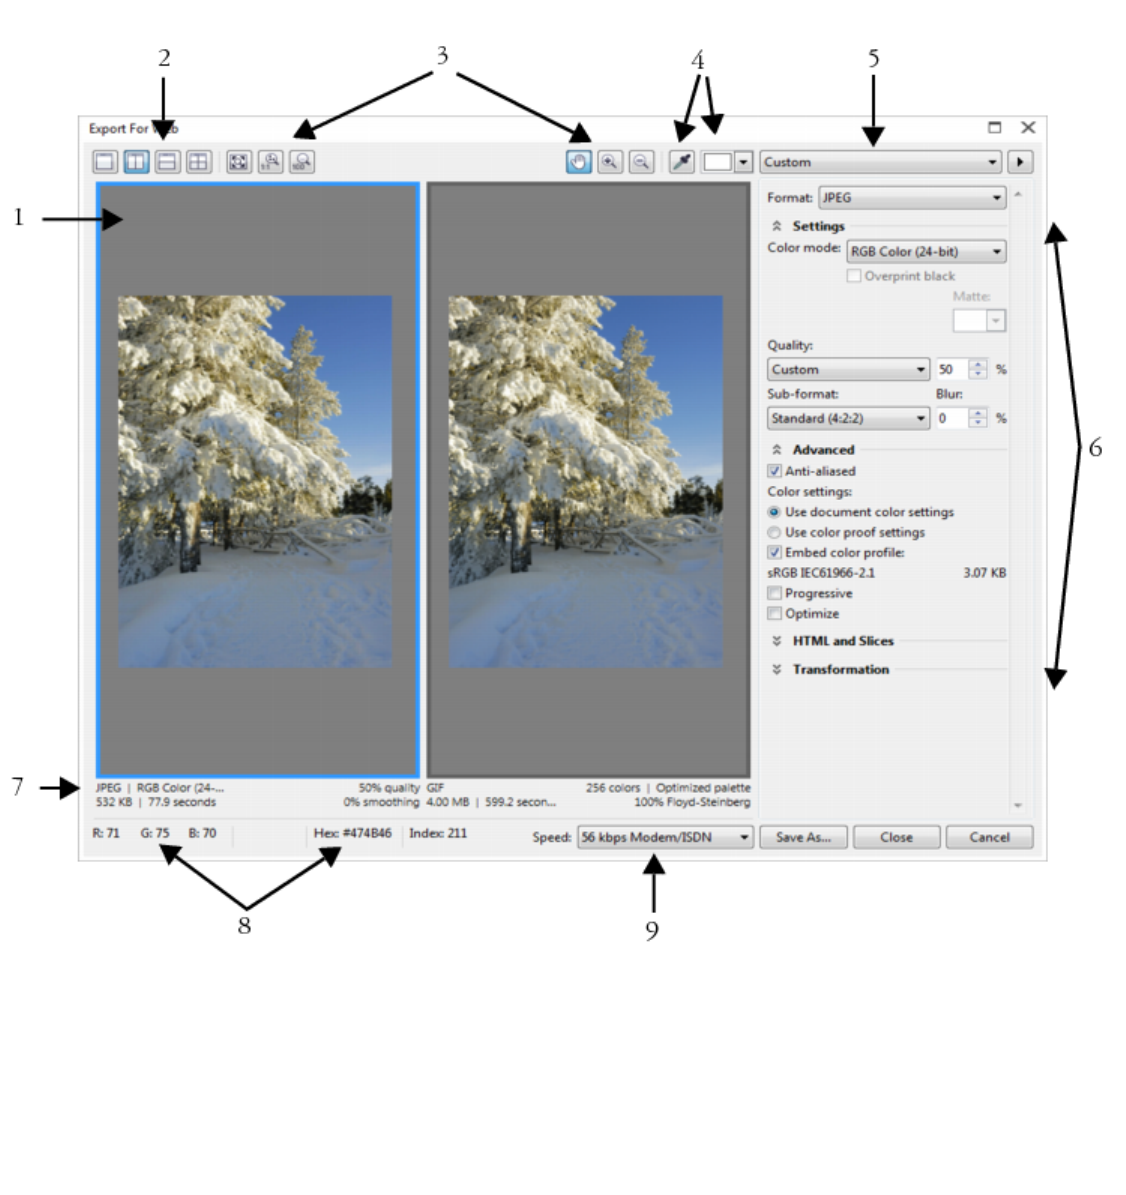Viewport: 1126px width, 1195px height.
Task: Click the Cancel button
Action: (x=990, y=837)
